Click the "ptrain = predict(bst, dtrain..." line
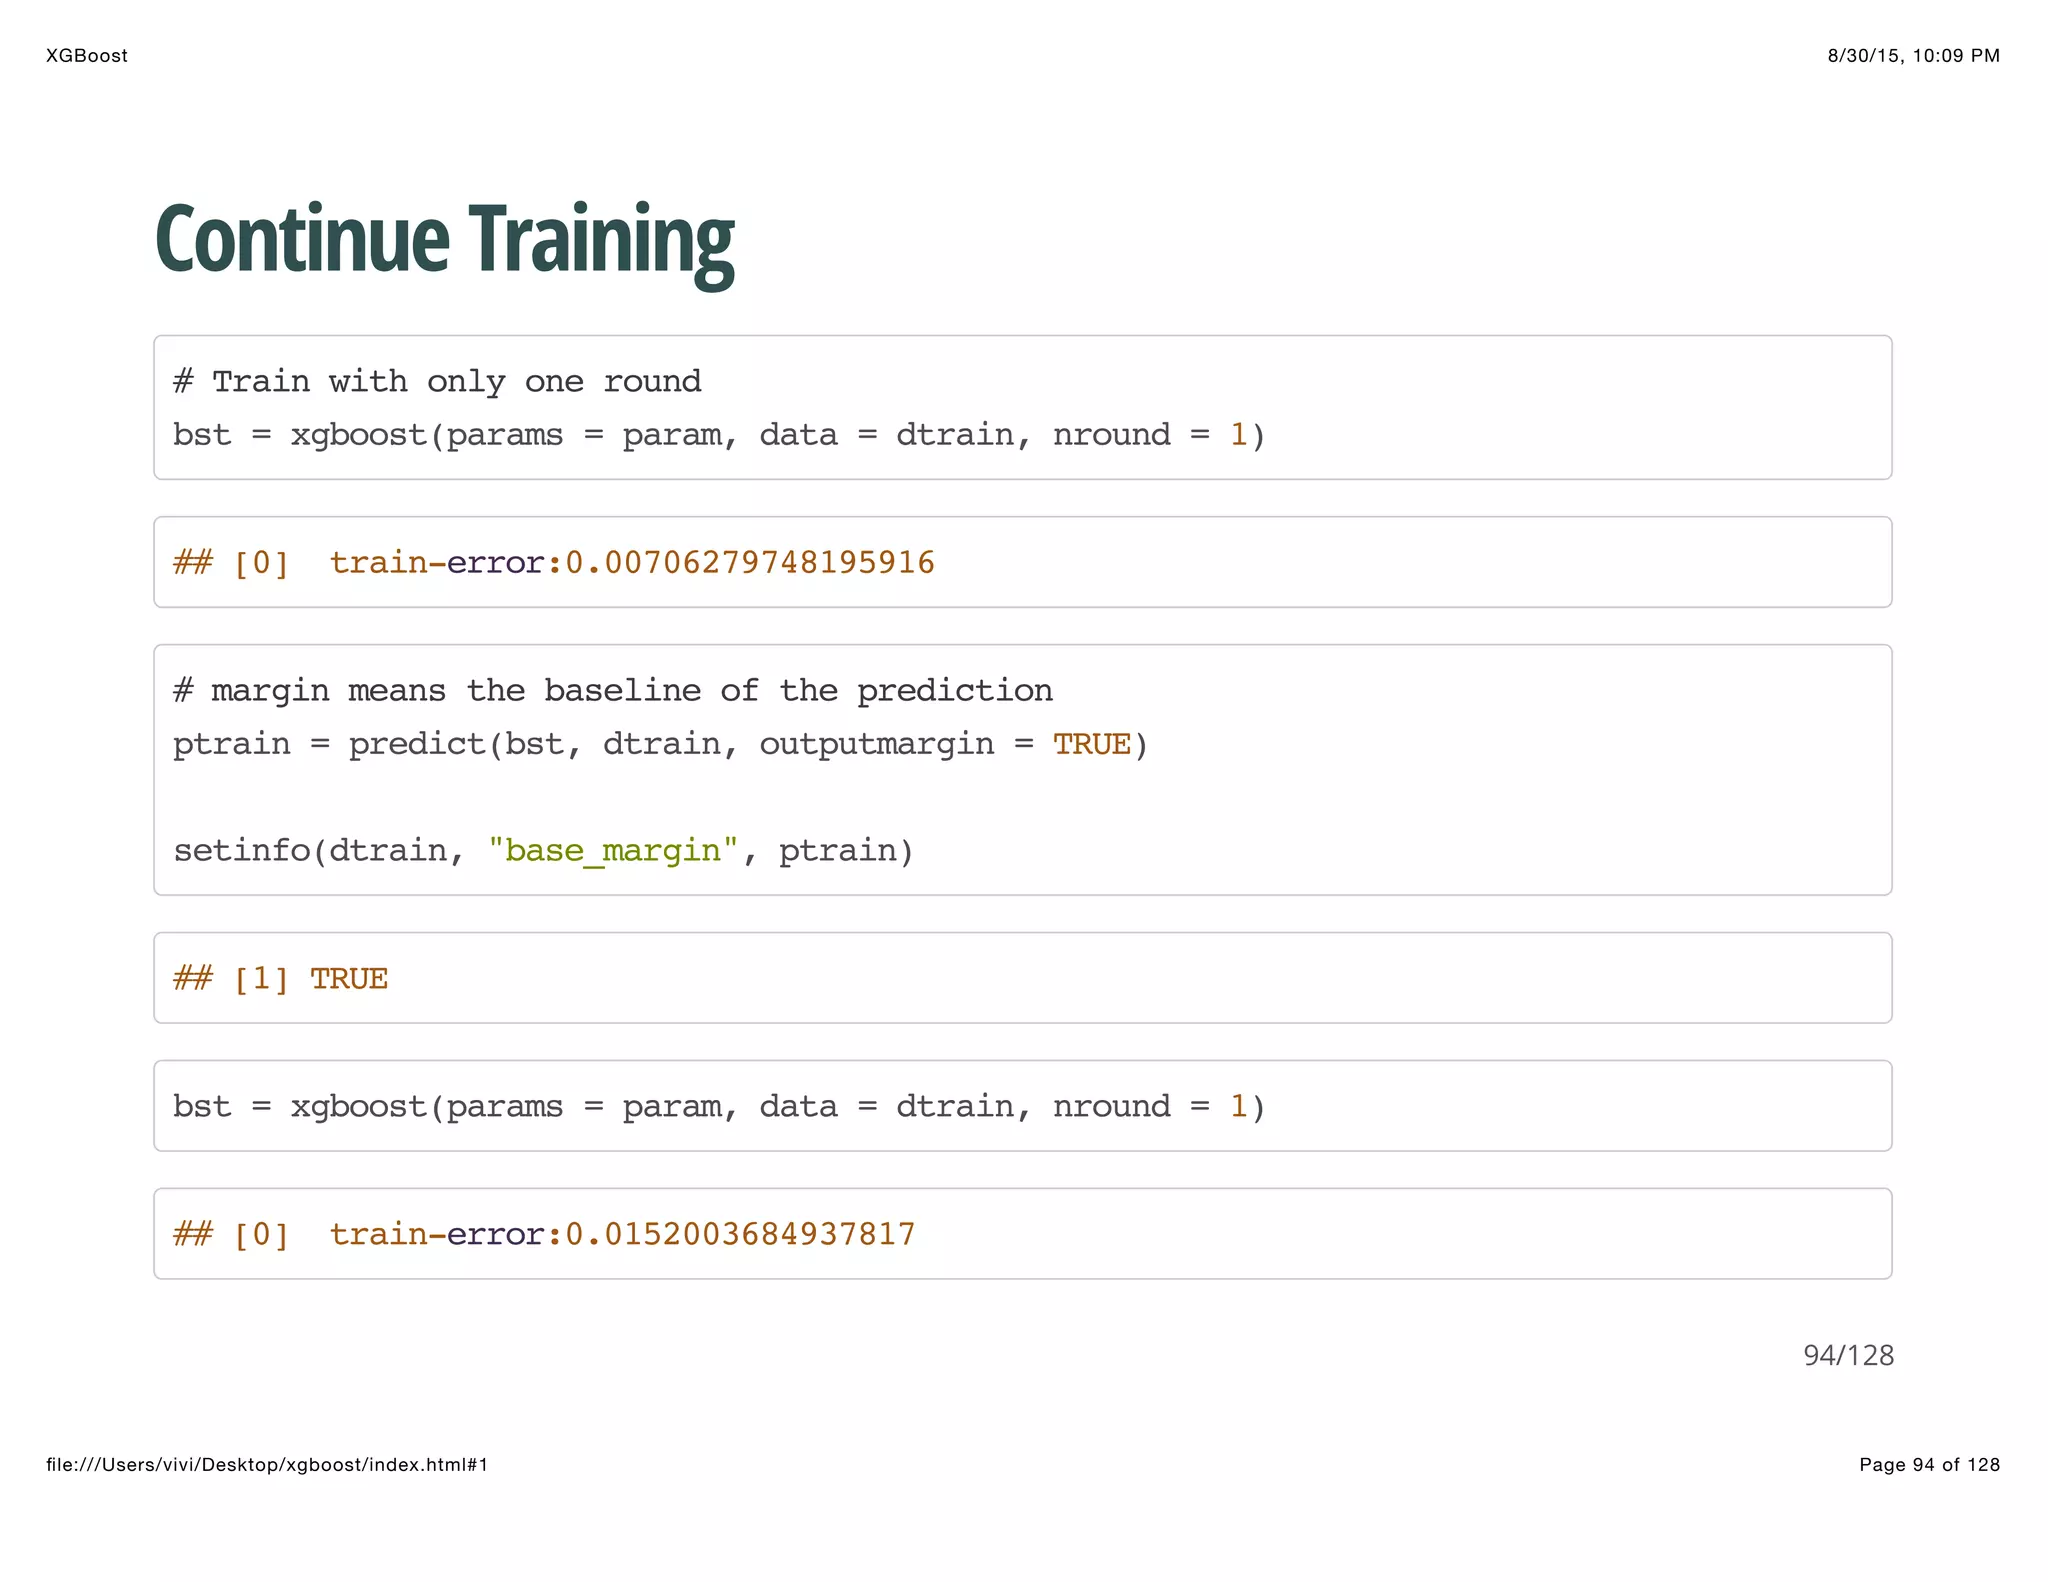Viewport: 2048px width, 1582px height. tap(661, 744)
